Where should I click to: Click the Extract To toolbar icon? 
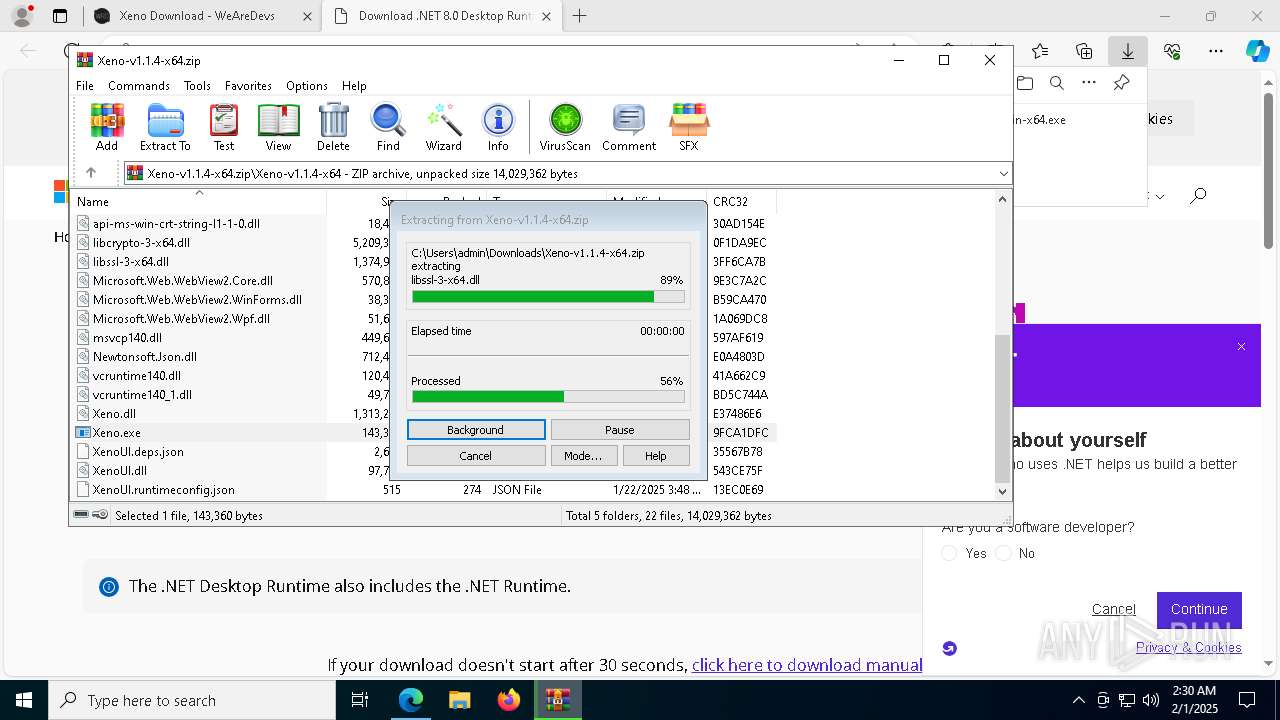click(165, 127)
